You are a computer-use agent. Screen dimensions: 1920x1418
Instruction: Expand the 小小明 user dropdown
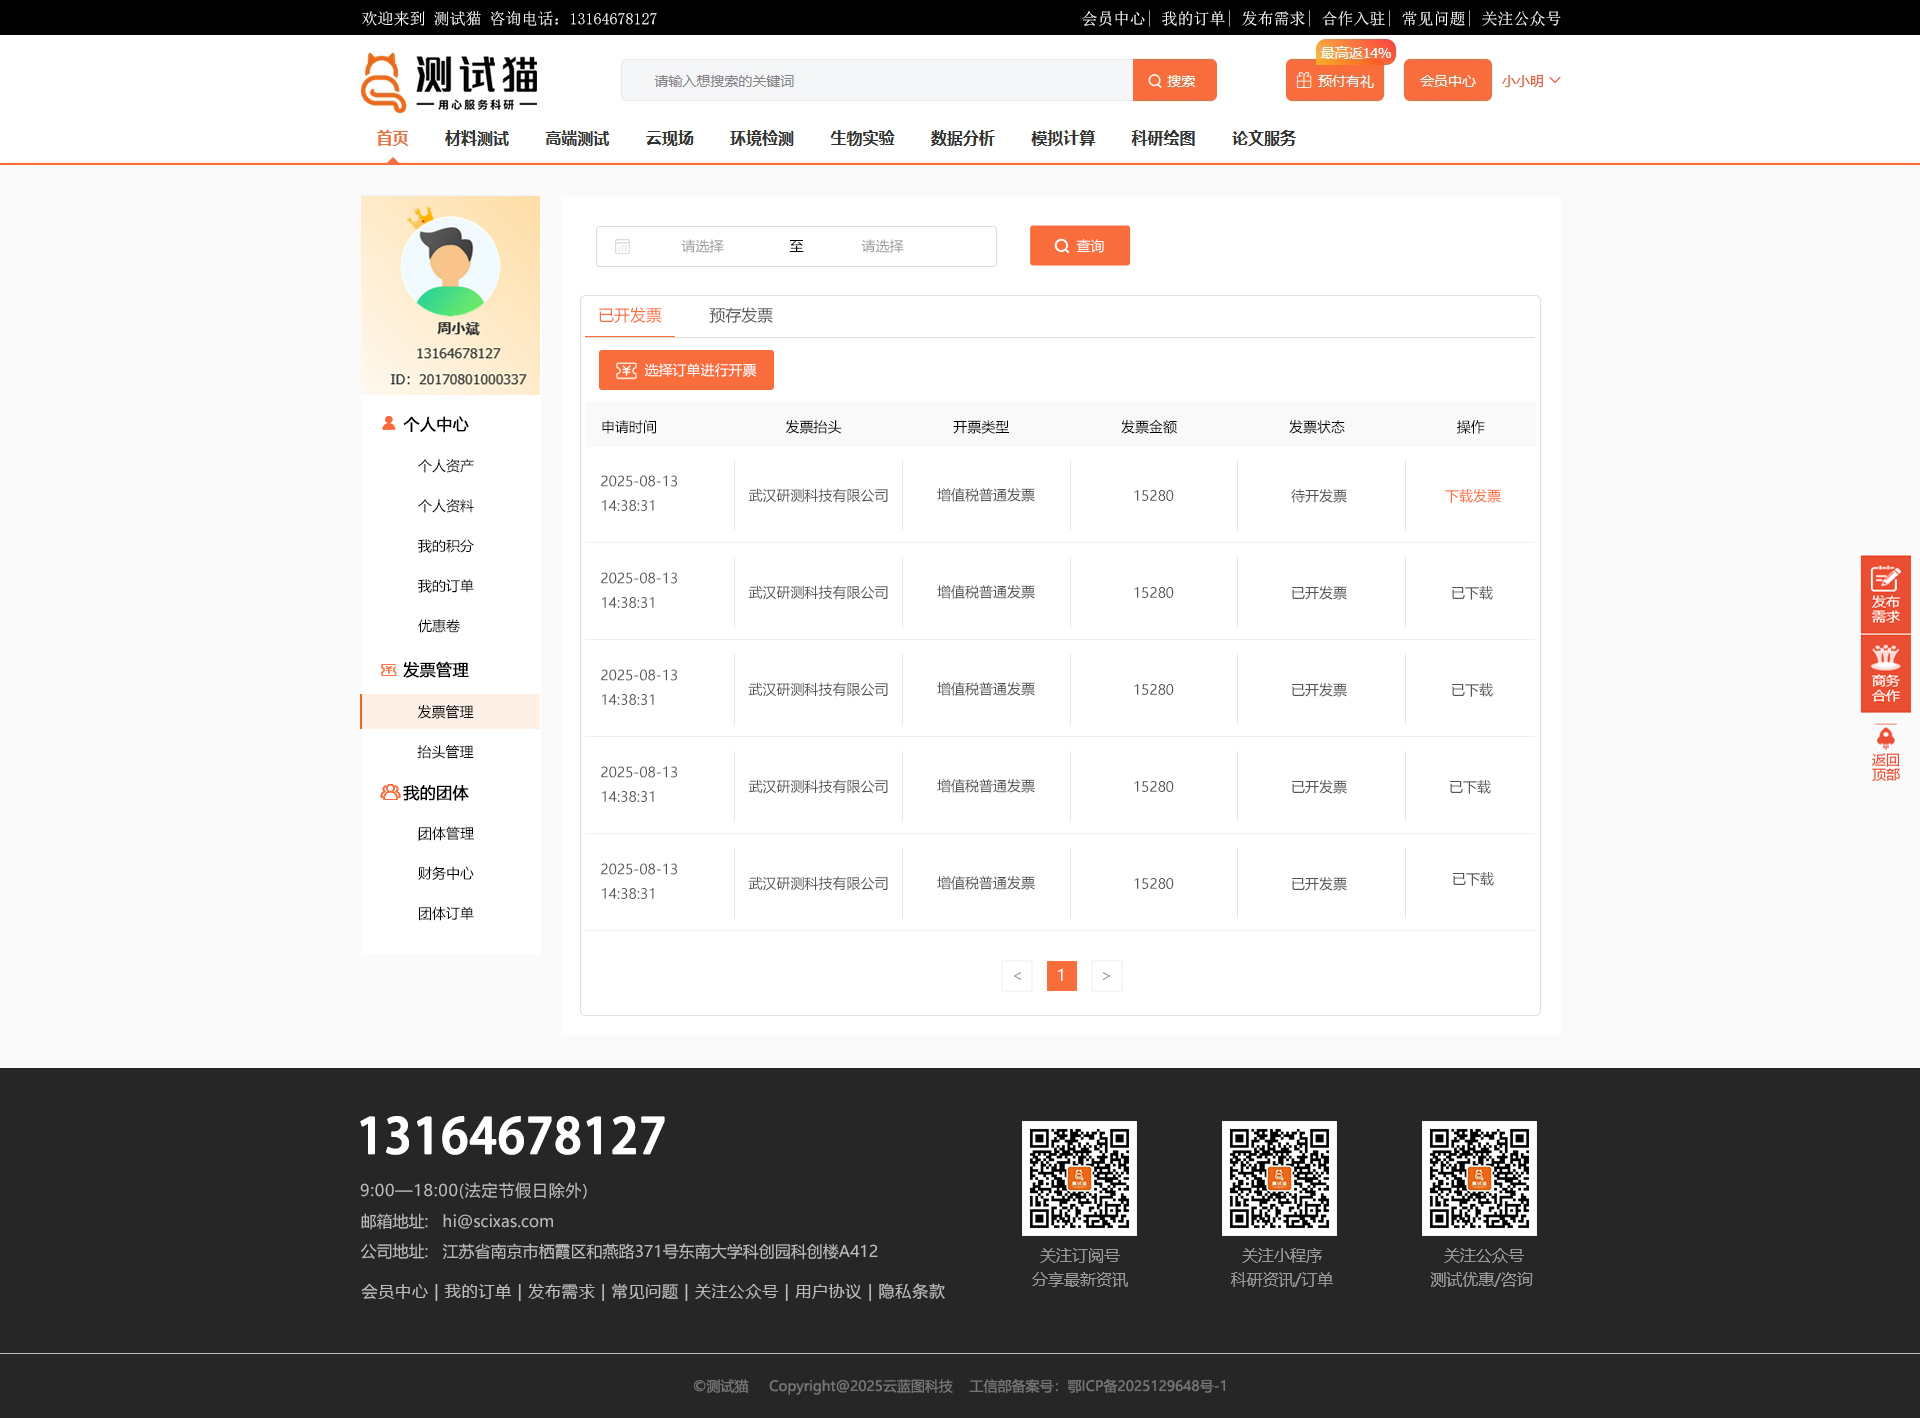pos(1530,81)
